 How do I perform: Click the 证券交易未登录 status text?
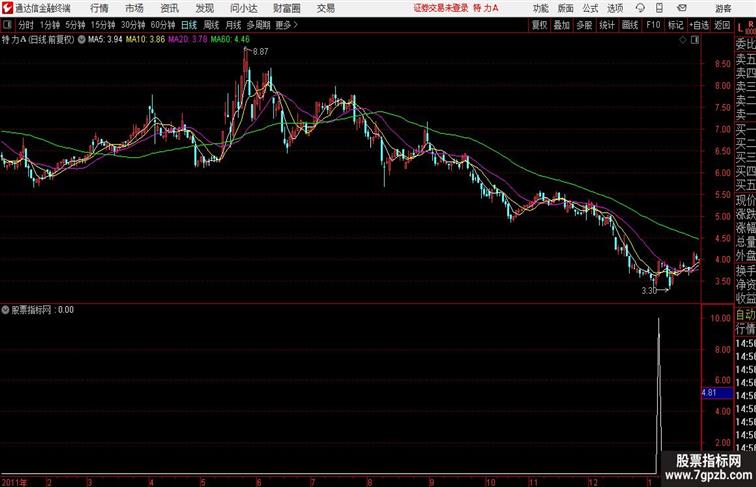(x=441, y=8)
